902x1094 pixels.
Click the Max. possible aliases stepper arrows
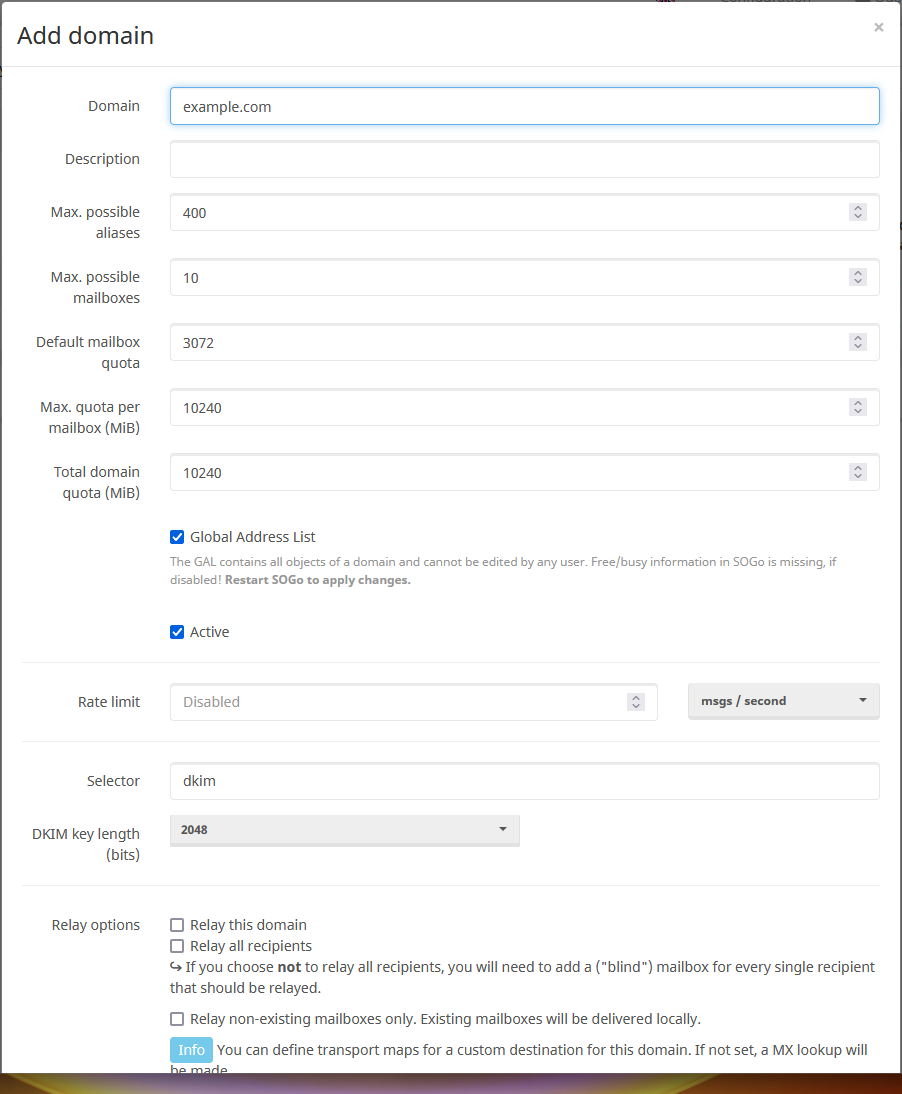(x=857, y=212)
